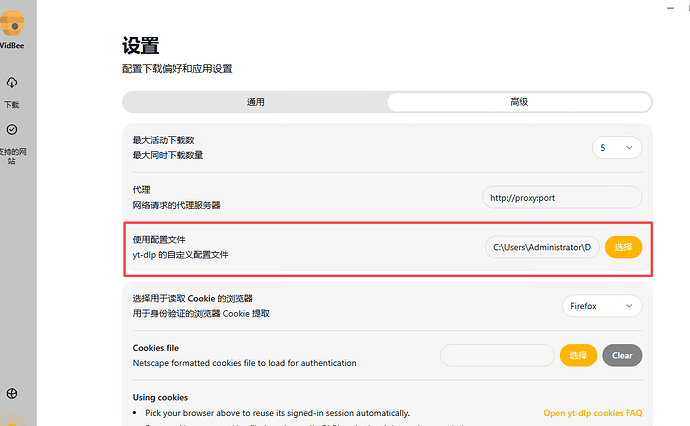This screenshot has width=690, height=426.
Task: Open yt-dlp cookies FAQ link
Action: pyautogui.click(x=593, y=413)
